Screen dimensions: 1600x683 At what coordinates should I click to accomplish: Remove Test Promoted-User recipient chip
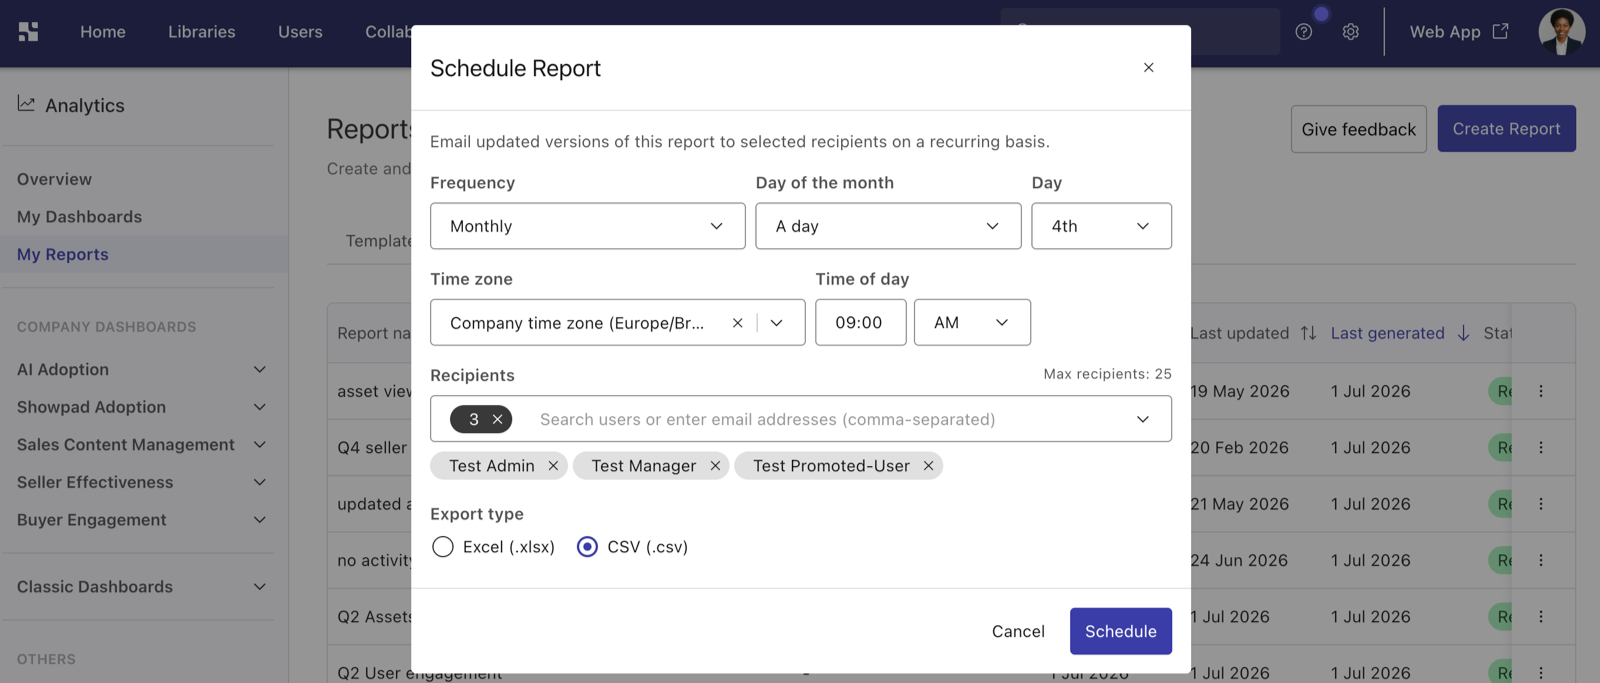click(x=928, y=466)
